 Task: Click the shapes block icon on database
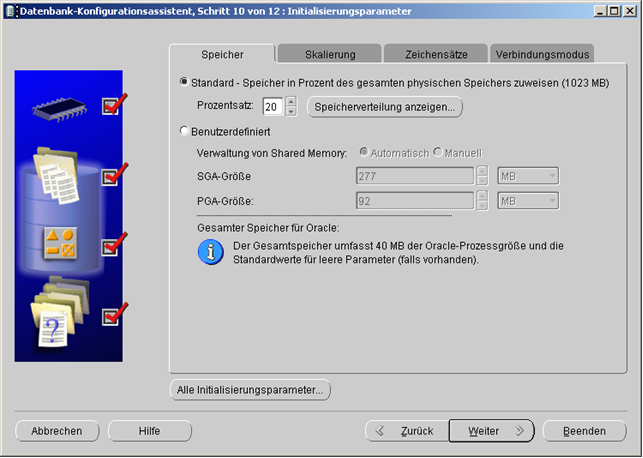tap(60, 243)
